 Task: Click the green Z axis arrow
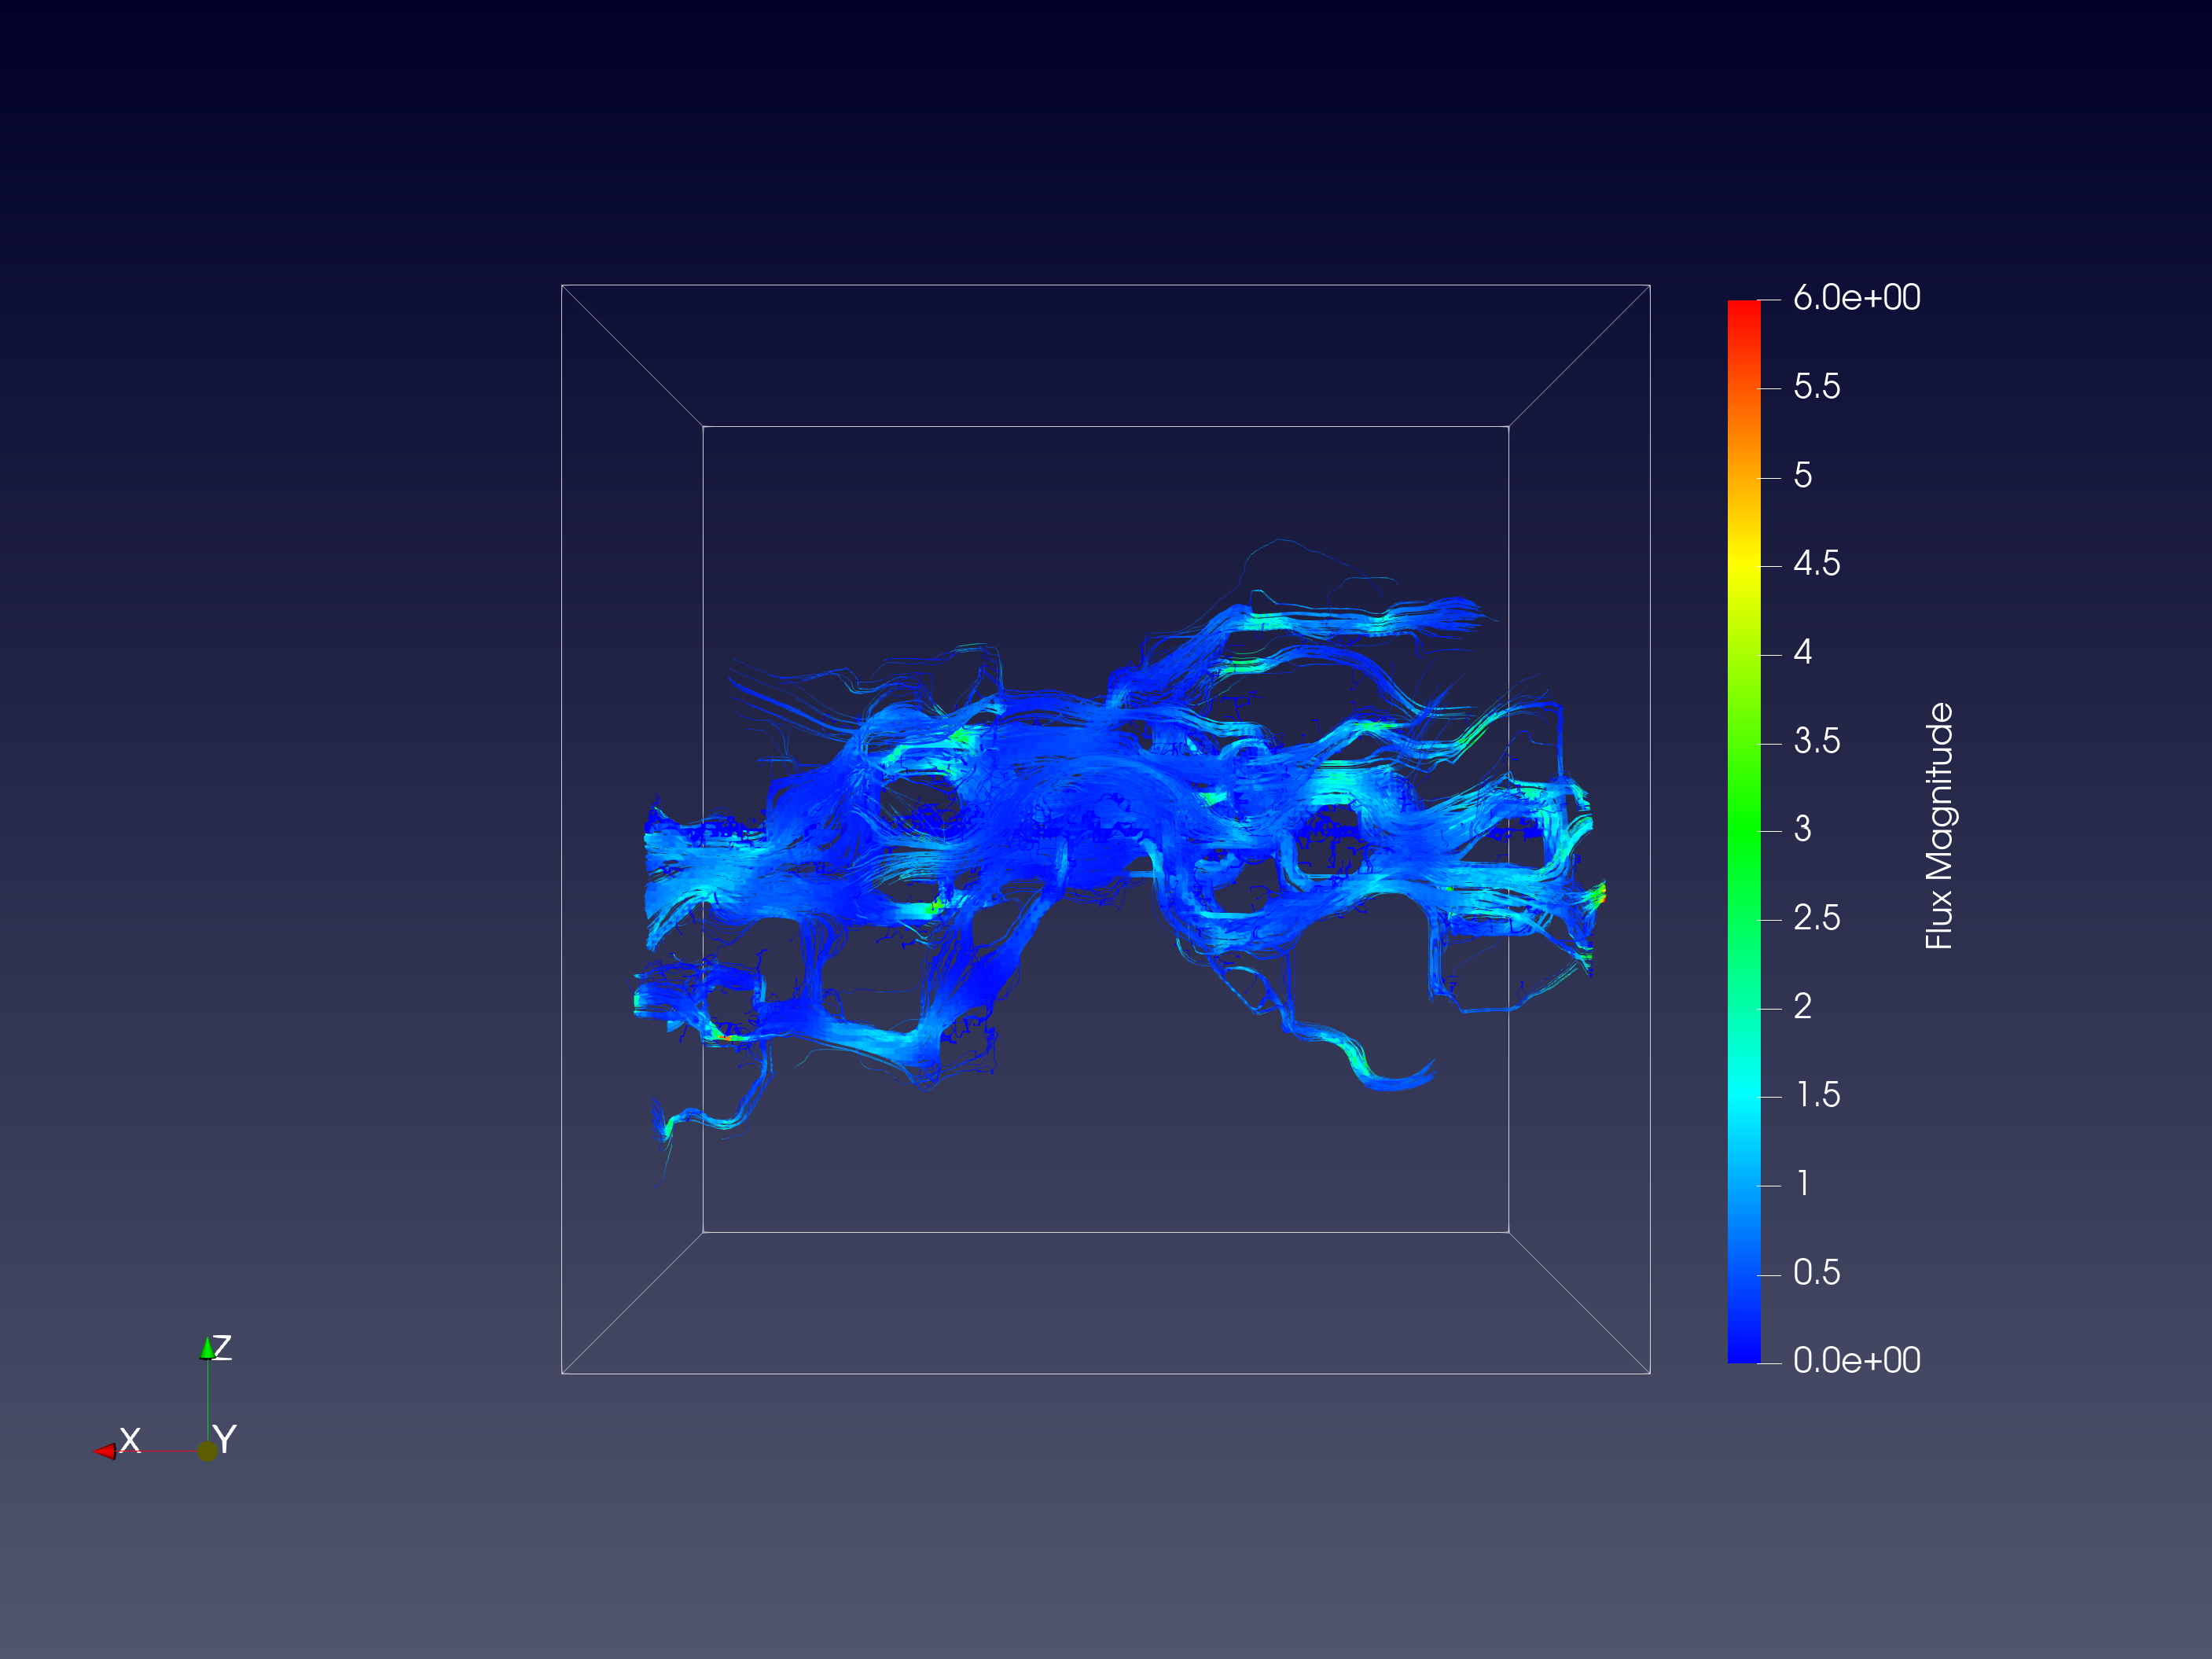[x=207, y=1349]
